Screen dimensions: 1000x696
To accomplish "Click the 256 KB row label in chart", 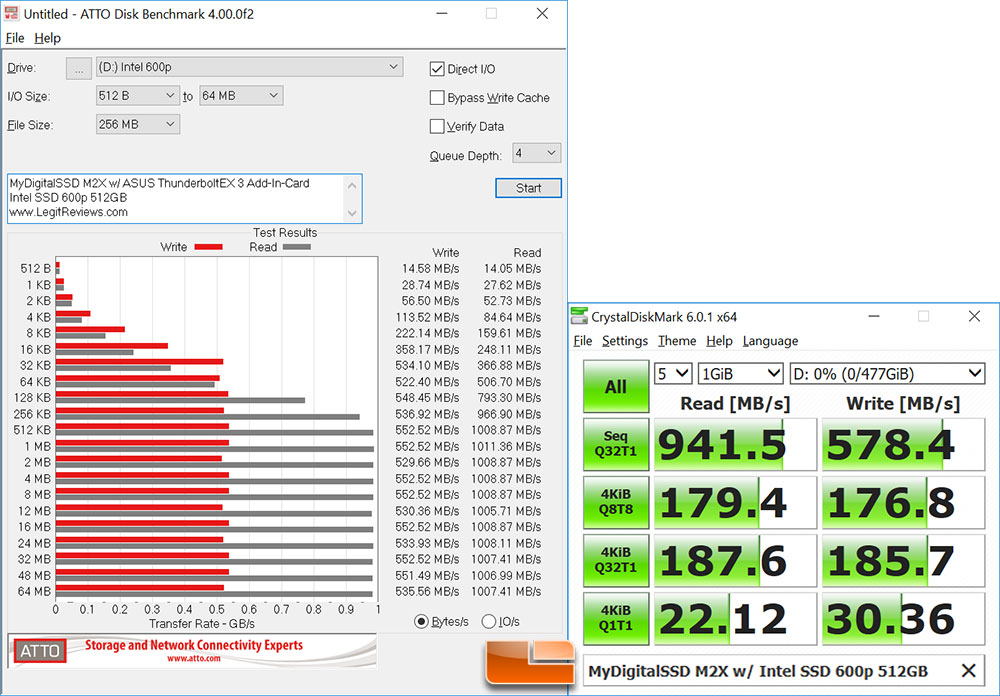I will coord(32,414).
